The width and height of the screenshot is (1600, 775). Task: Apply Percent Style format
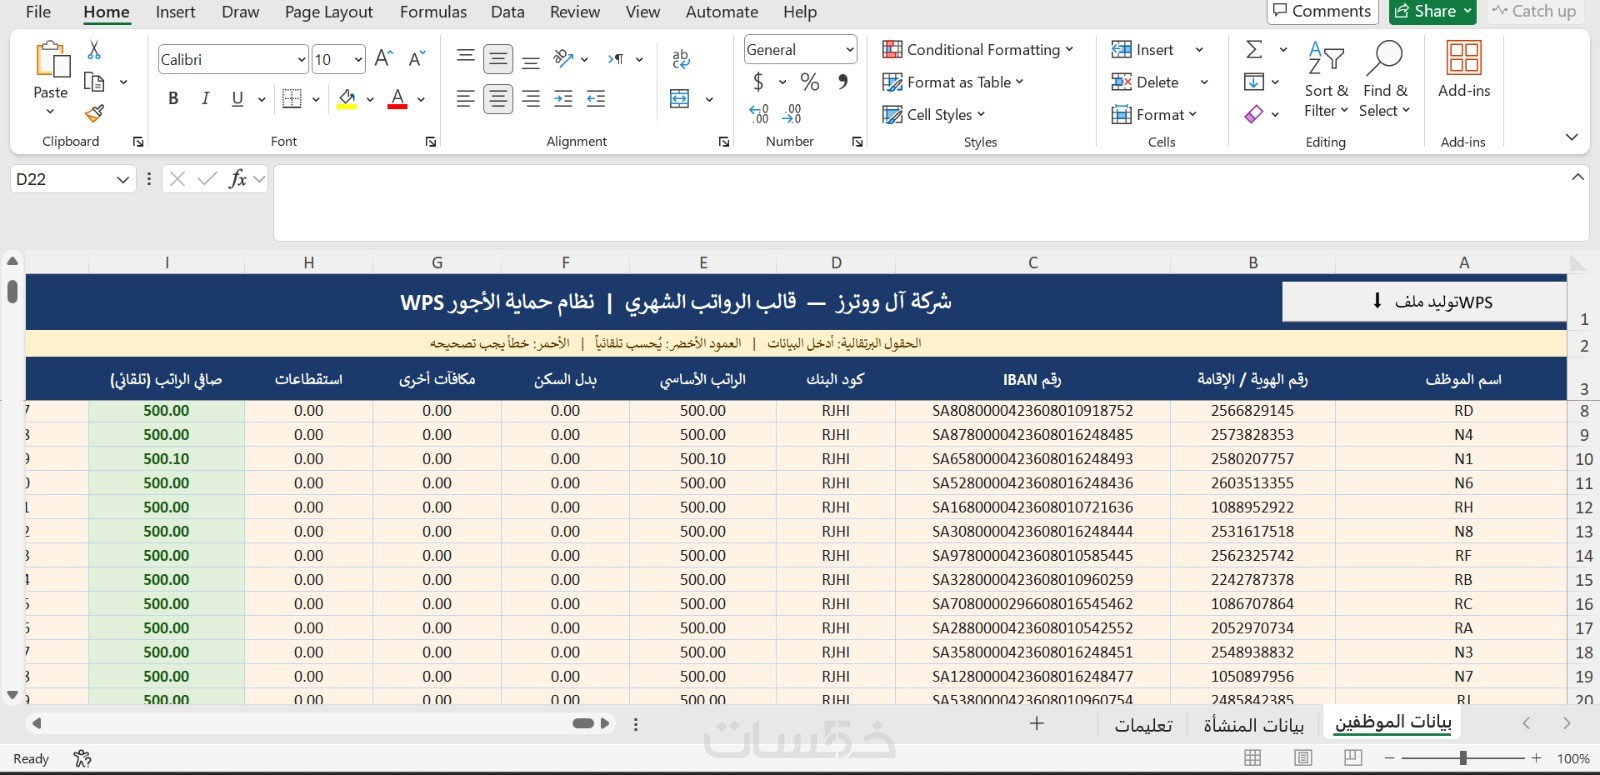click(x=810, y=82)
